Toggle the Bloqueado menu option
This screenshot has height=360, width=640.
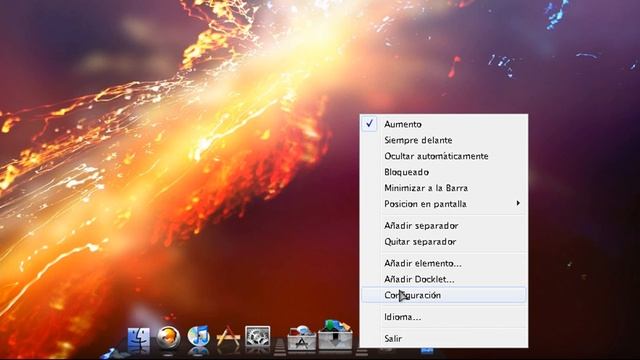point(444,172)
